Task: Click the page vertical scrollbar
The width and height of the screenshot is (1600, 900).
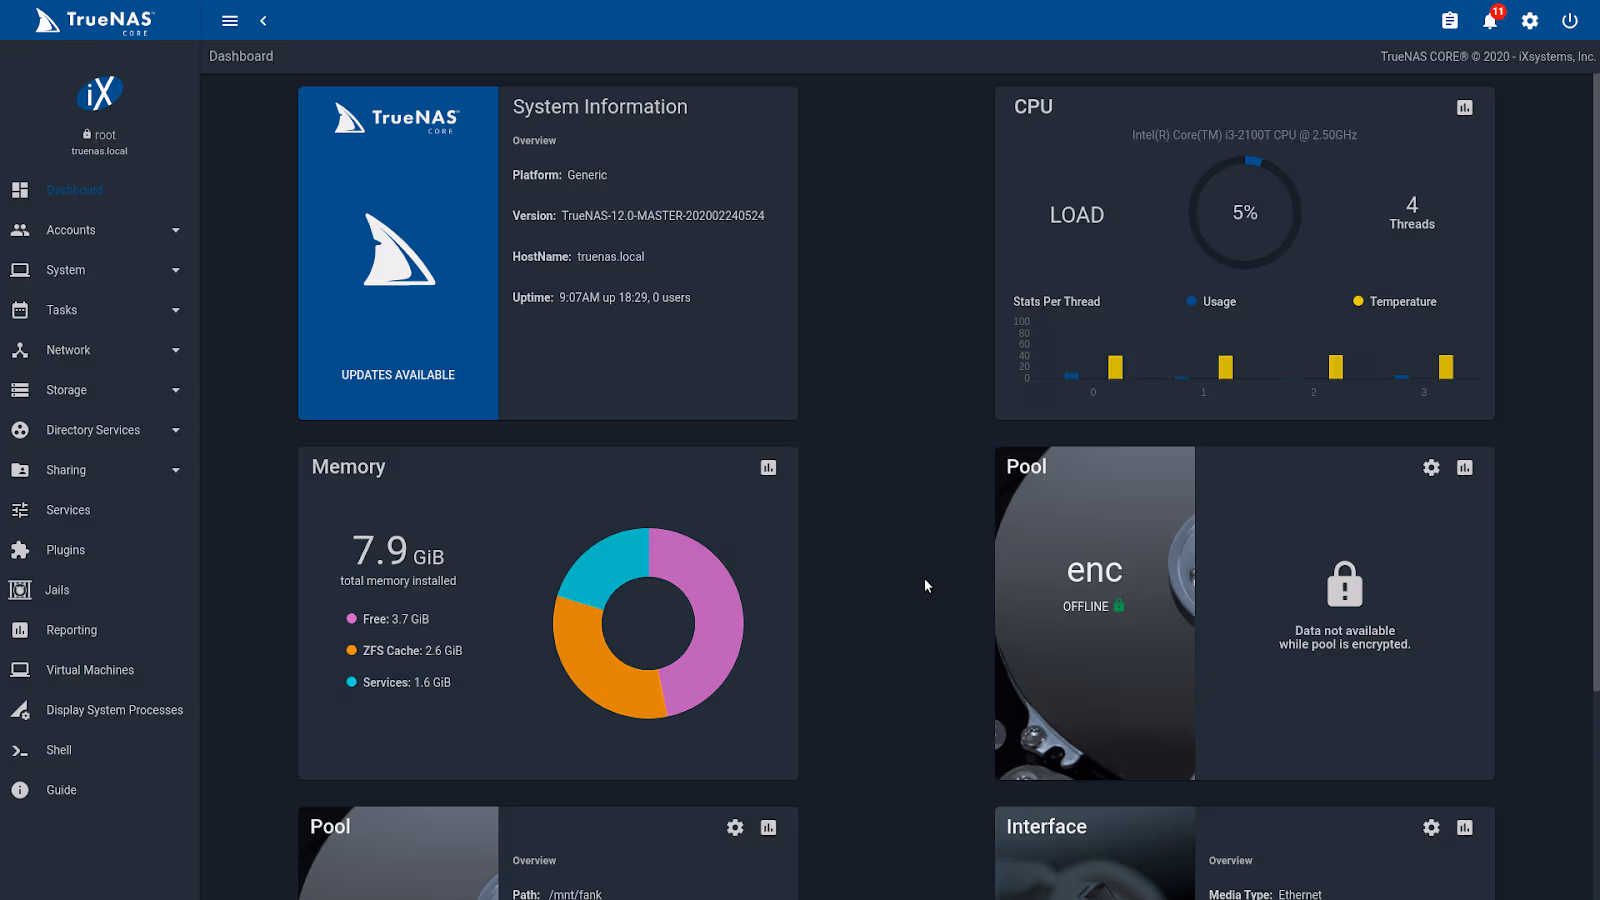Action: coord(1596,380)
